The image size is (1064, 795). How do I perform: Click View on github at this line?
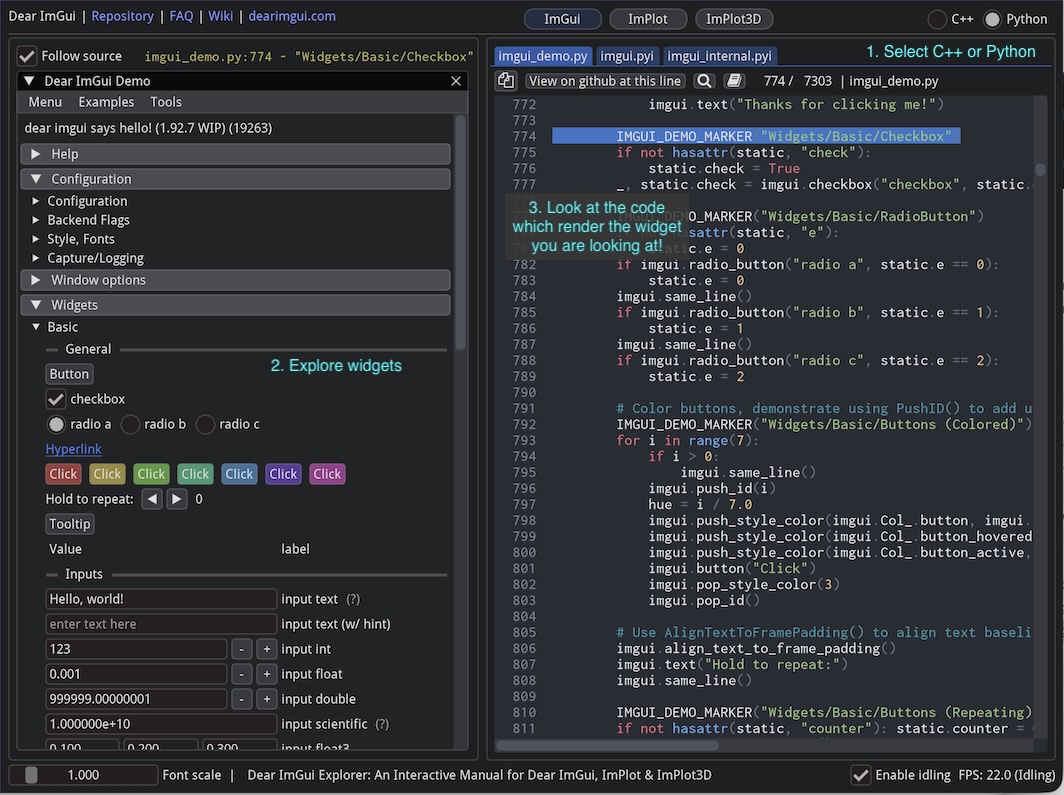tap(604, 80)
